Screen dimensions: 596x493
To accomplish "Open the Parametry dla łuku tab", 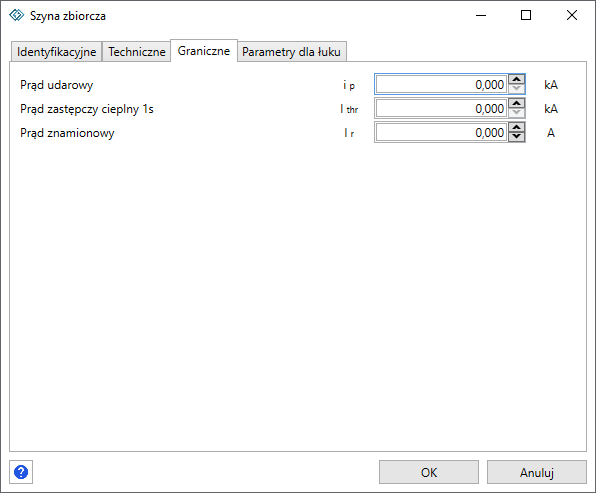I will [x=292, y=52].
